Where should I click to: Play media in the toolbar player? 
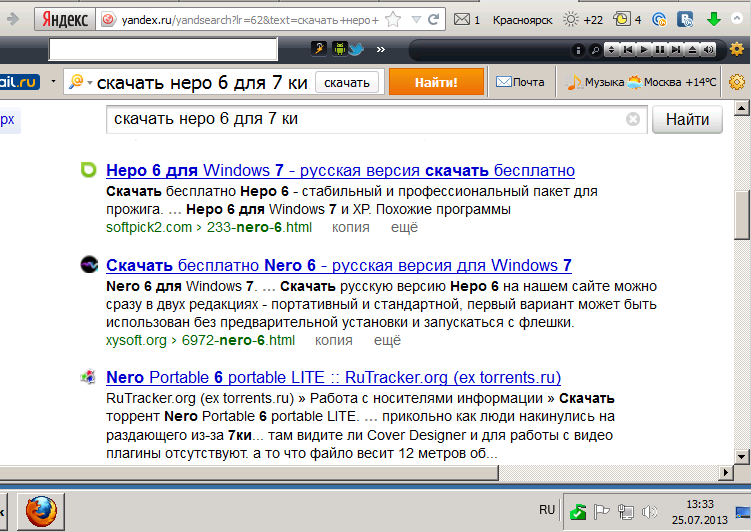pyautogui.click(x=644, y=49)
